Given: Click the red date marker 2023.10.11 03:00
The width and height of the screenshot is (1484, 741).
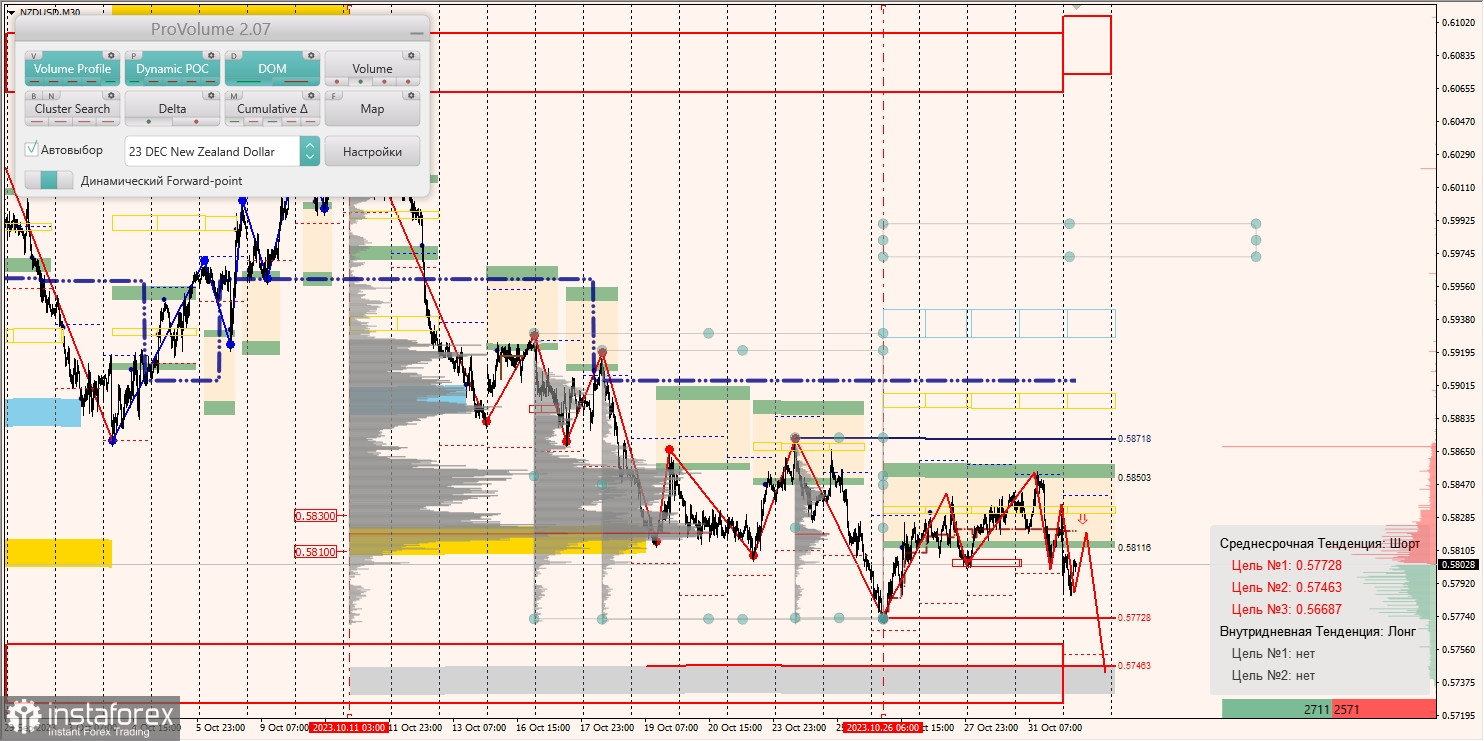Looking at the screenshot, I should click(348, 728).
